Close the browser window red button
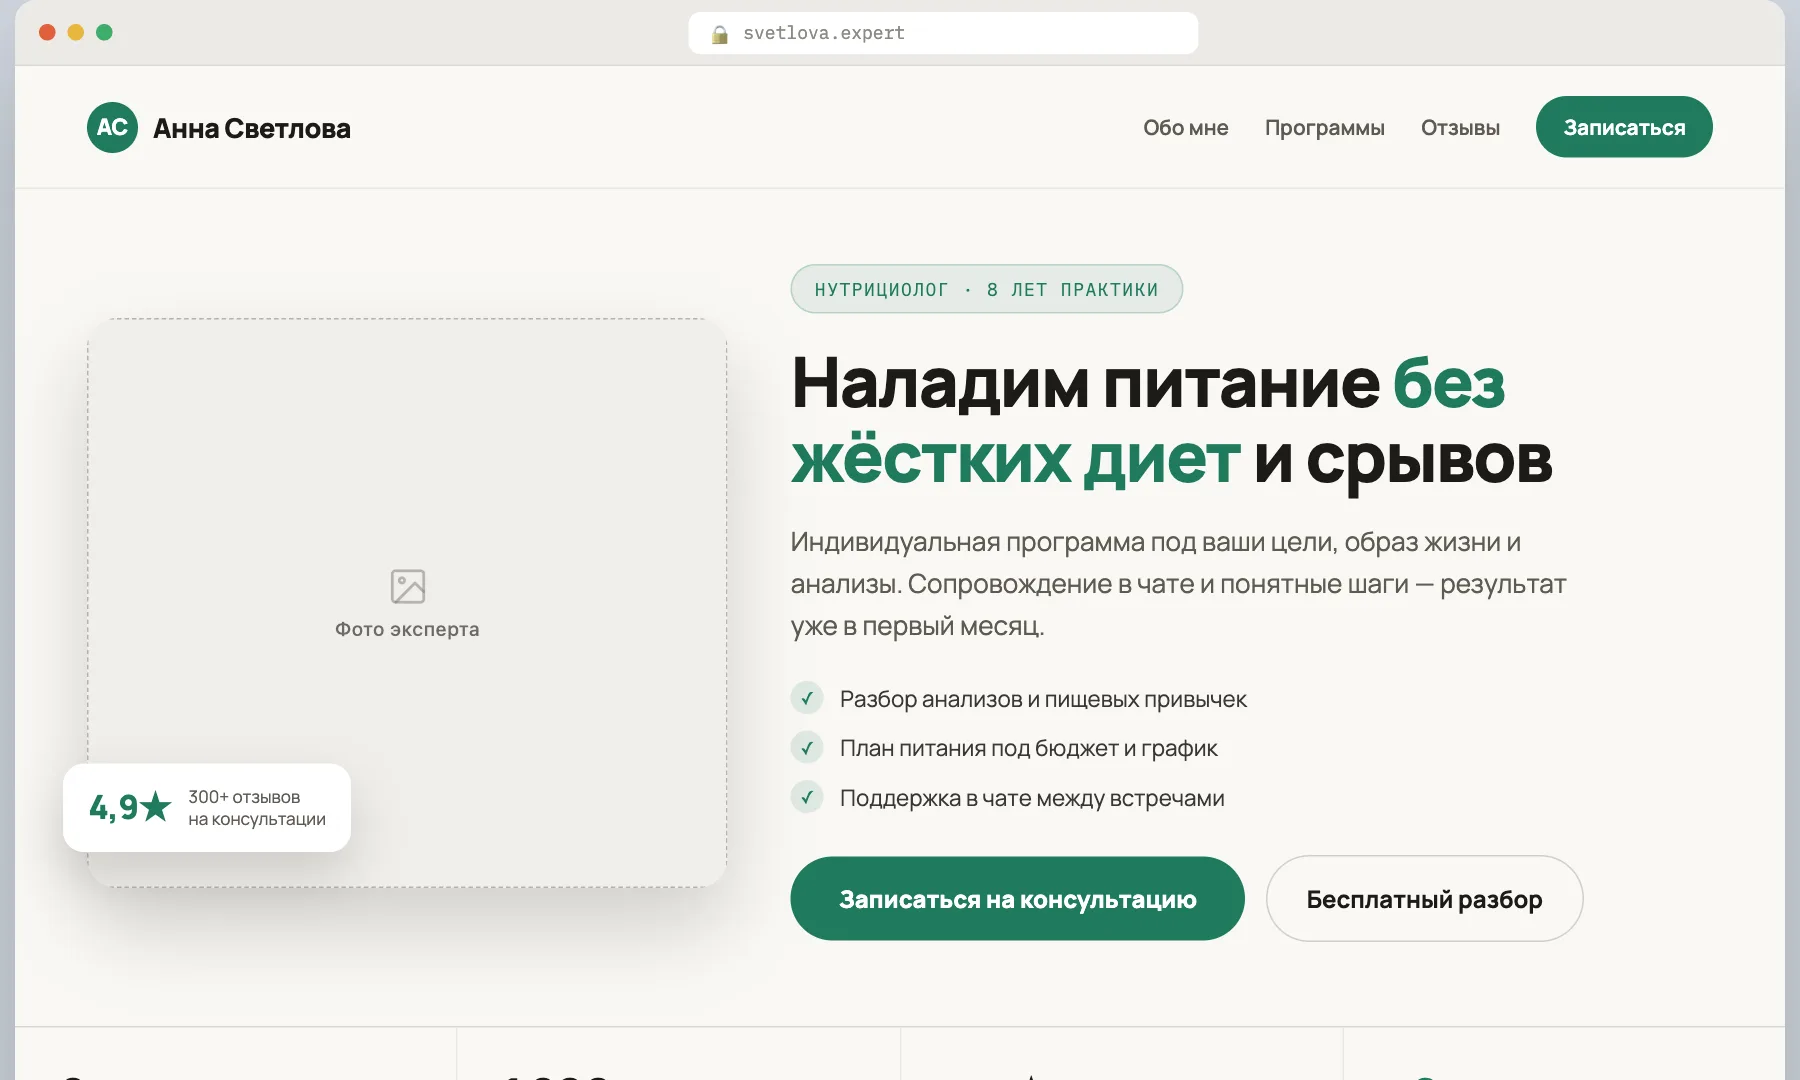The height and width of the screenshot is (1080, 1800). tap(47, 32)
